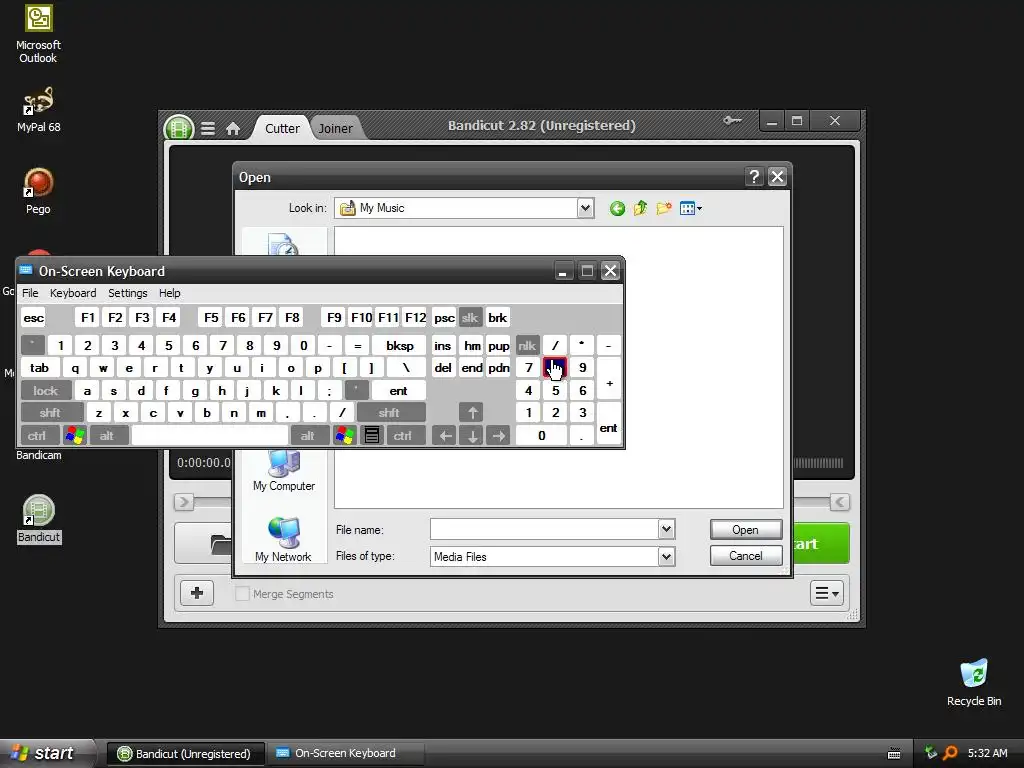Expand the File name dropdown arrow
The image size is (1024, 768).
pyautogui.click(x=666, y=529)
